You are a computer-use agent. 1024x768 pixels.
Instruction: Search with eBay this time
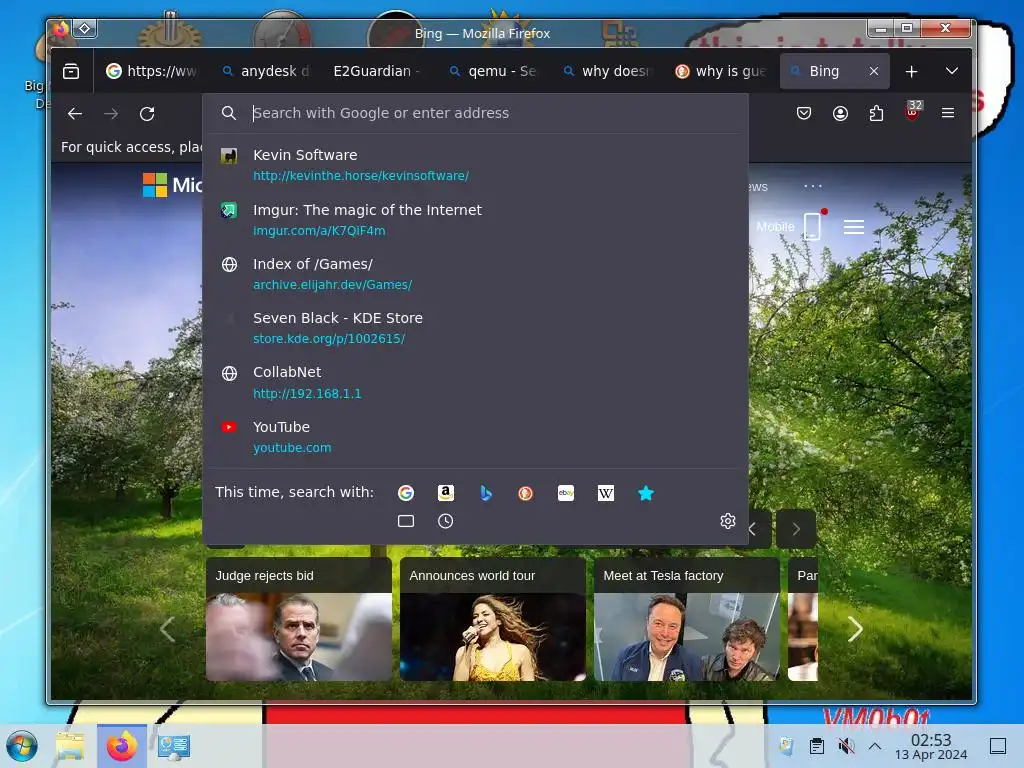(x=566, y=493)
